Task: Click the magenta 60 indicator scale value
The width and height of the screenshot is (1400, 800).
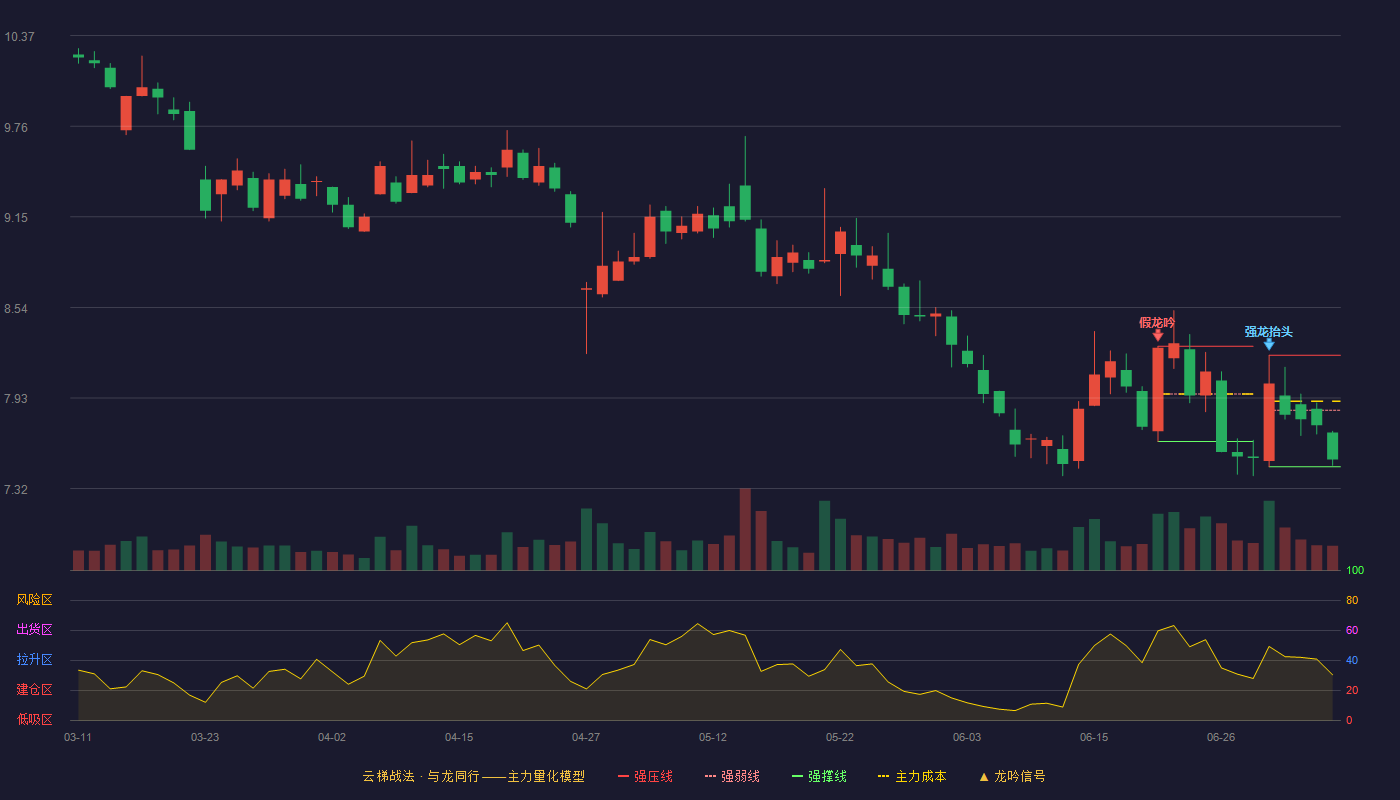Action: (1352, 631)
